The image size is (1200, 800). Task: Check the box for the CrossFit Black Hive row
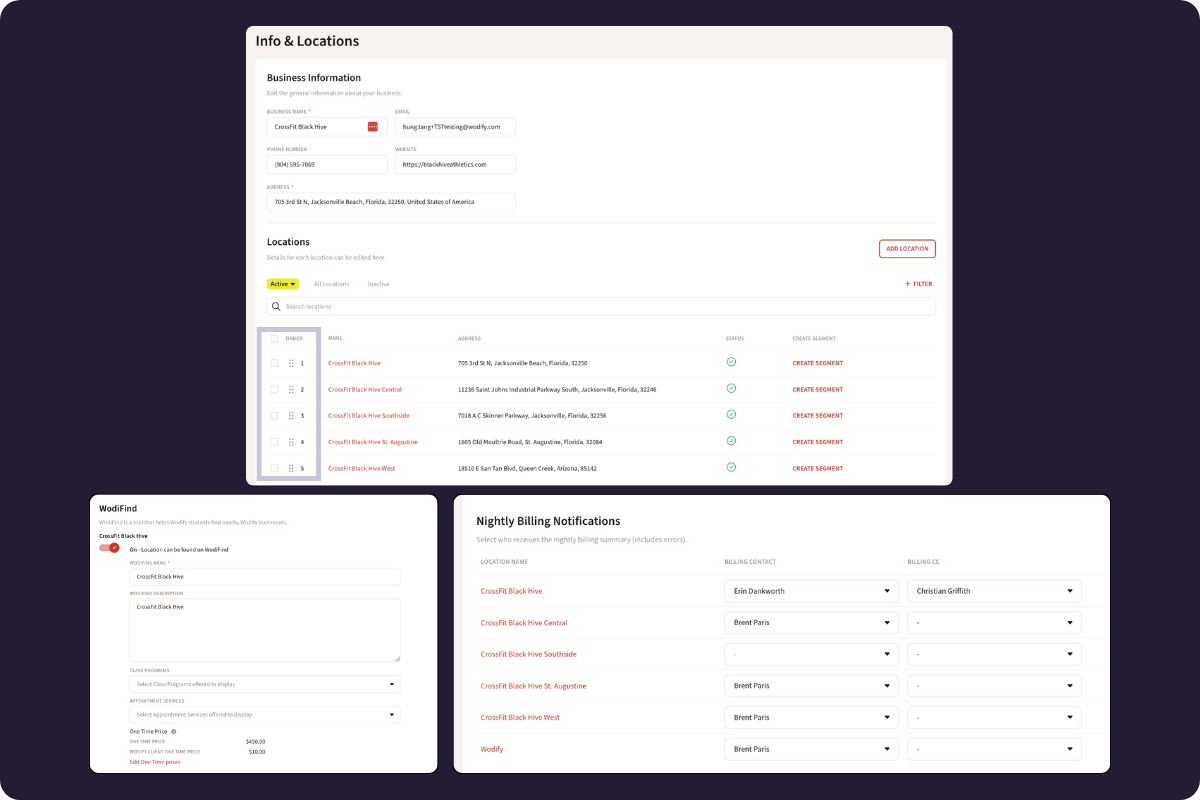click(x=274, y=363)
